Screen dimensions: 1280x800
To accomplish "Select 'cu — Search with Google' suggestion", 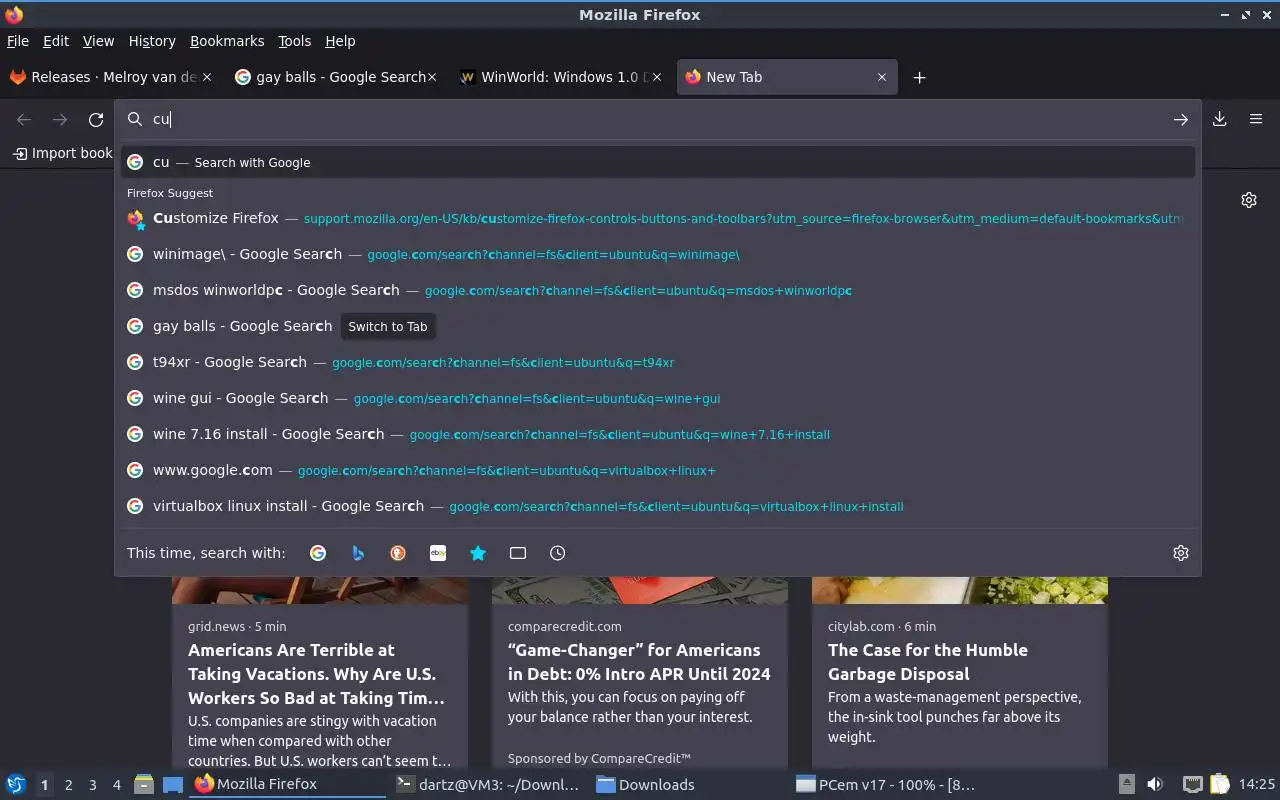I will pyautogui.click(x=658, y=162).
